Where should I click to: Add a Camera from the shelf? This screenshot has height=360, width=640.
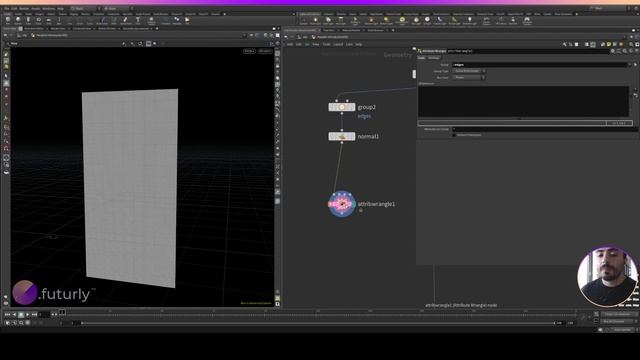coord(303,20)
